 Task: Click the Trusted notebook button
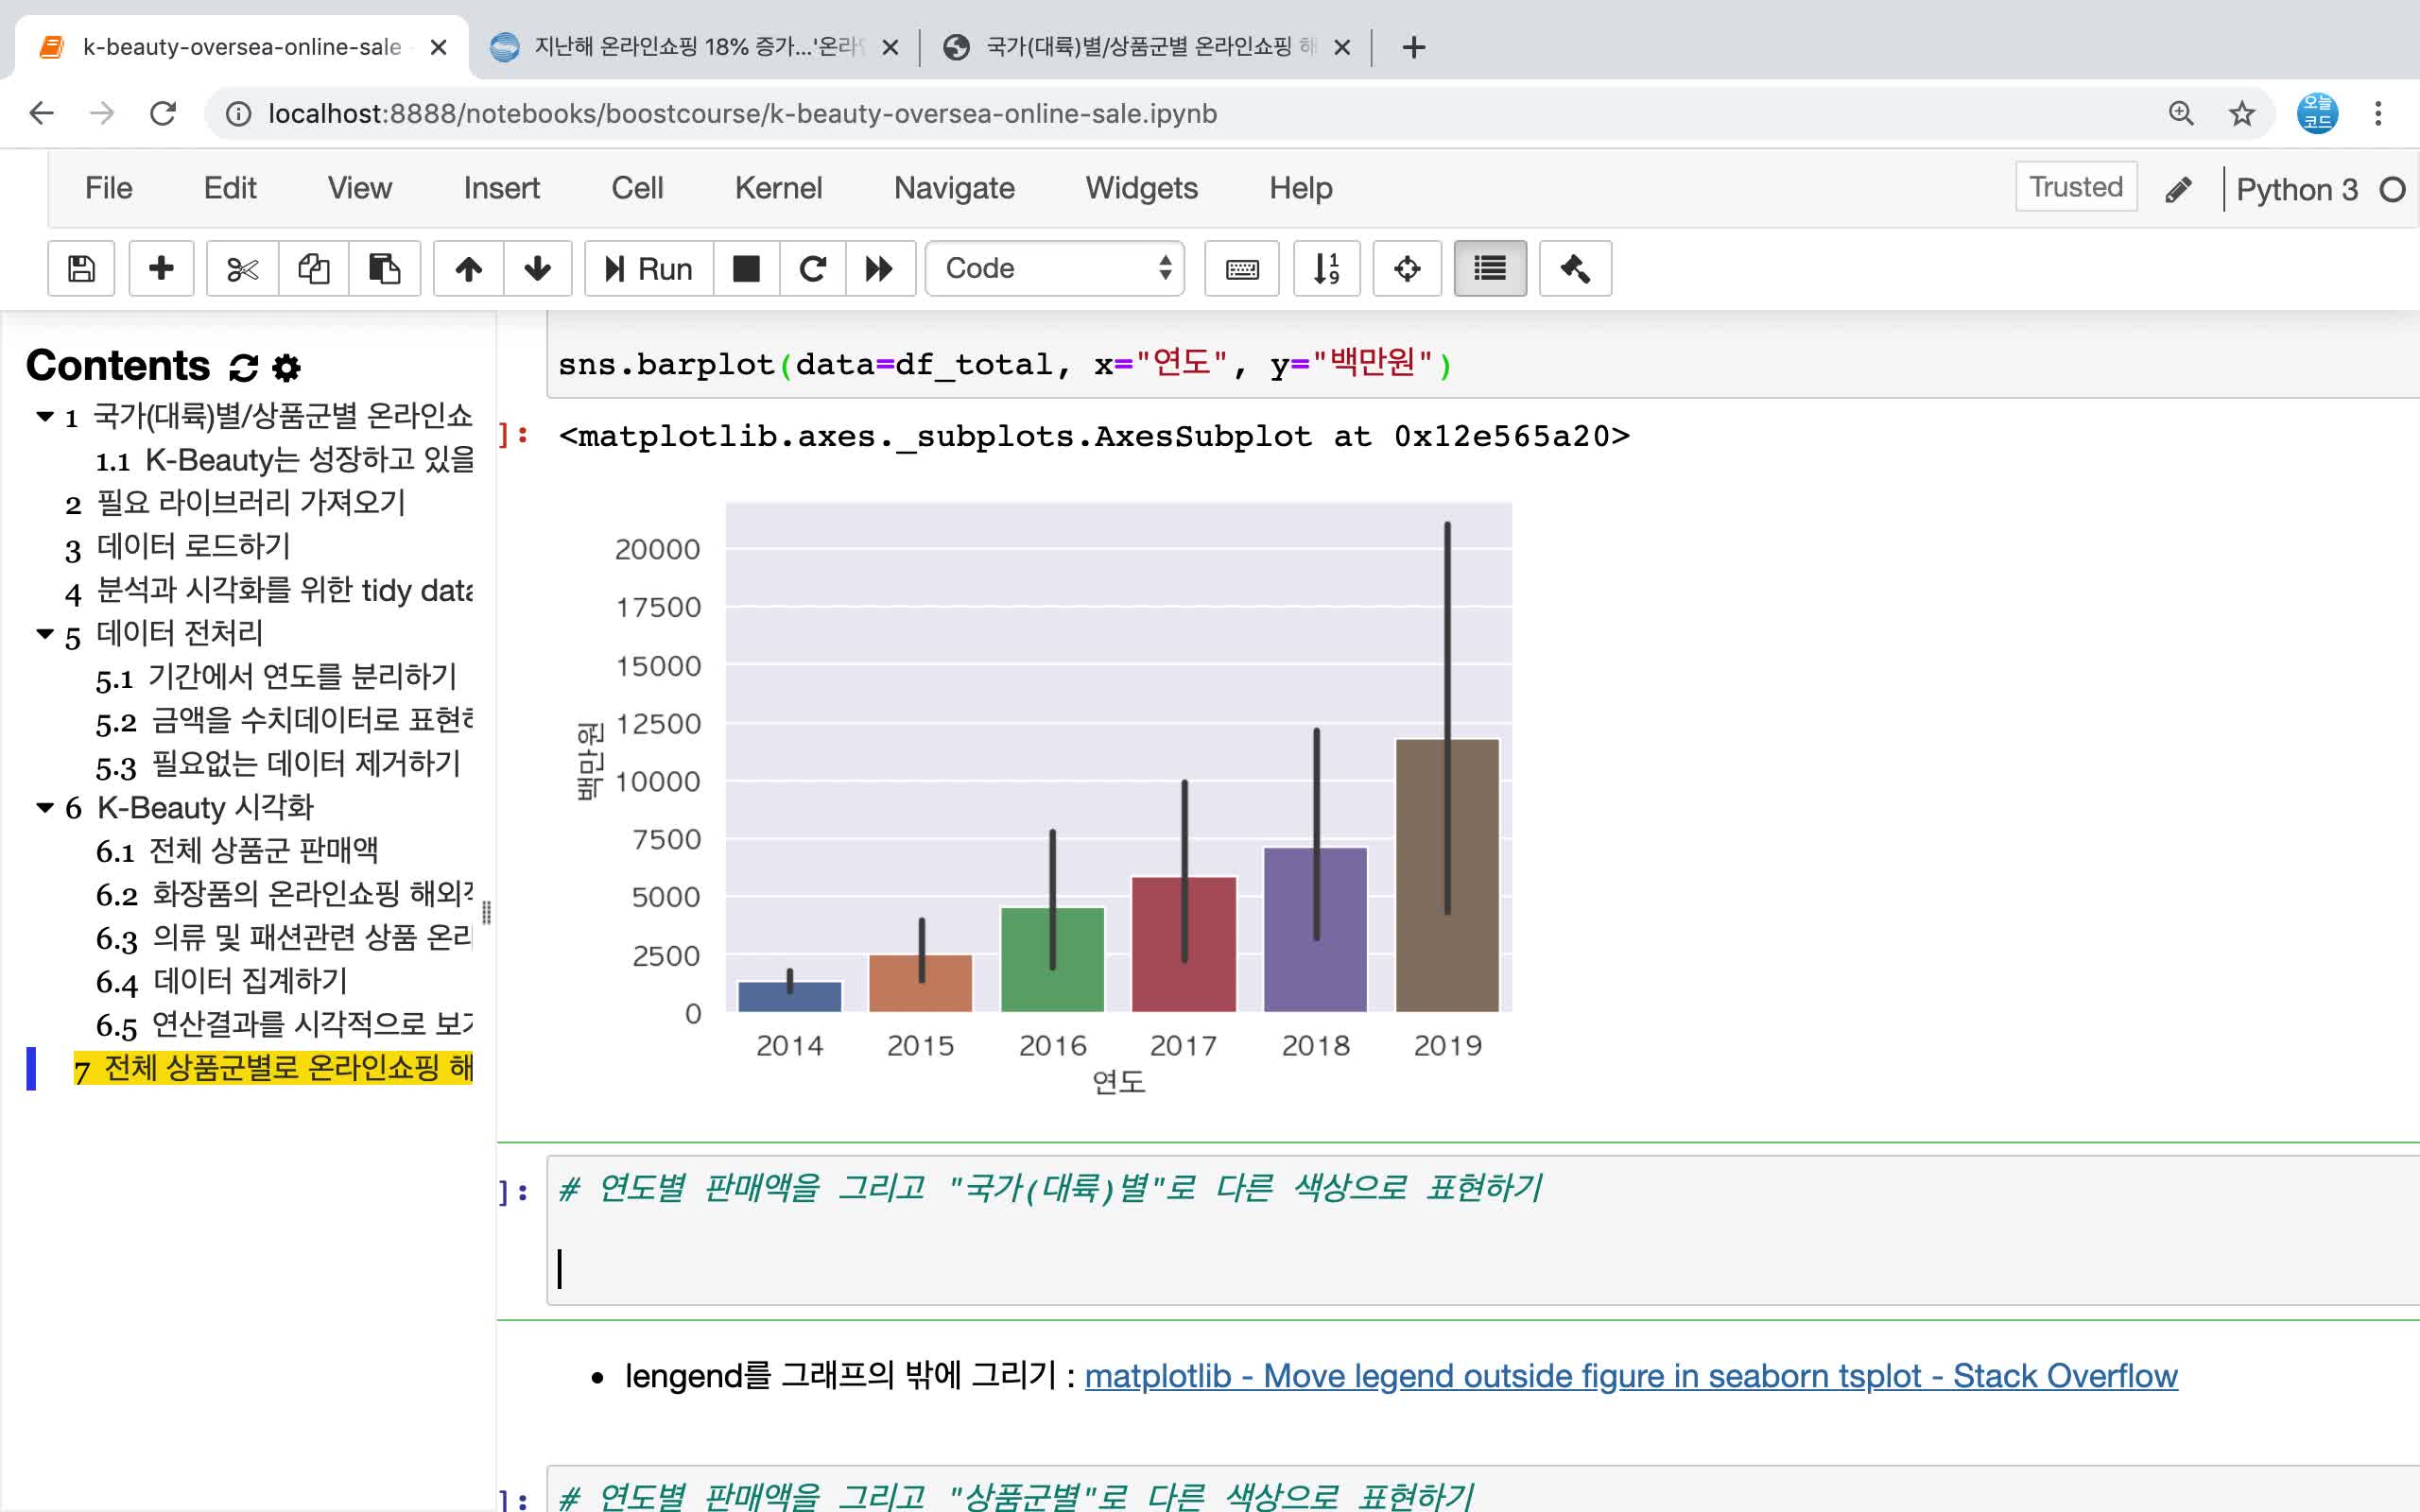[2076, 187]
